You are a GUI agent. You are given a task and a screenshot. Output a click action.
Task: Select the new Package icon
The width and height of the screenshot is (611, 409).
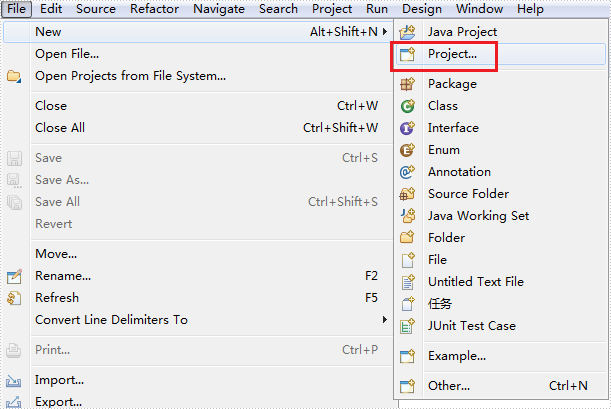point(408,84)
